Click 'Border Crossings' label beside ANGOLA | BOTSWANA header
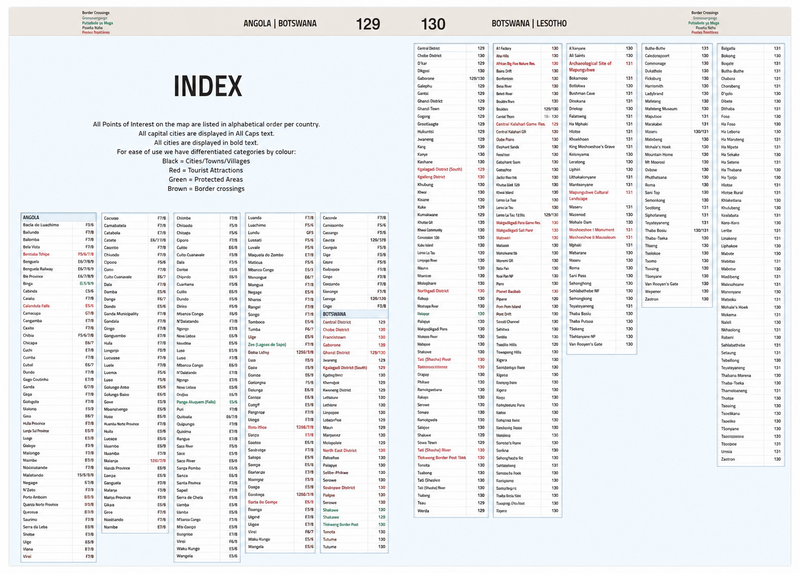The image size is (800, 573). (x=95, y=13)
